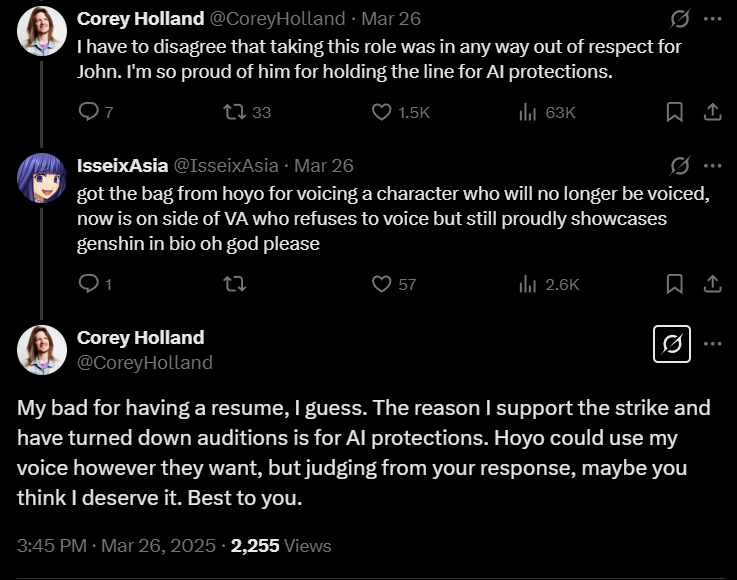Open more options on first tweet
This screenshot has height=580, width=737.
tap(713, 19)
